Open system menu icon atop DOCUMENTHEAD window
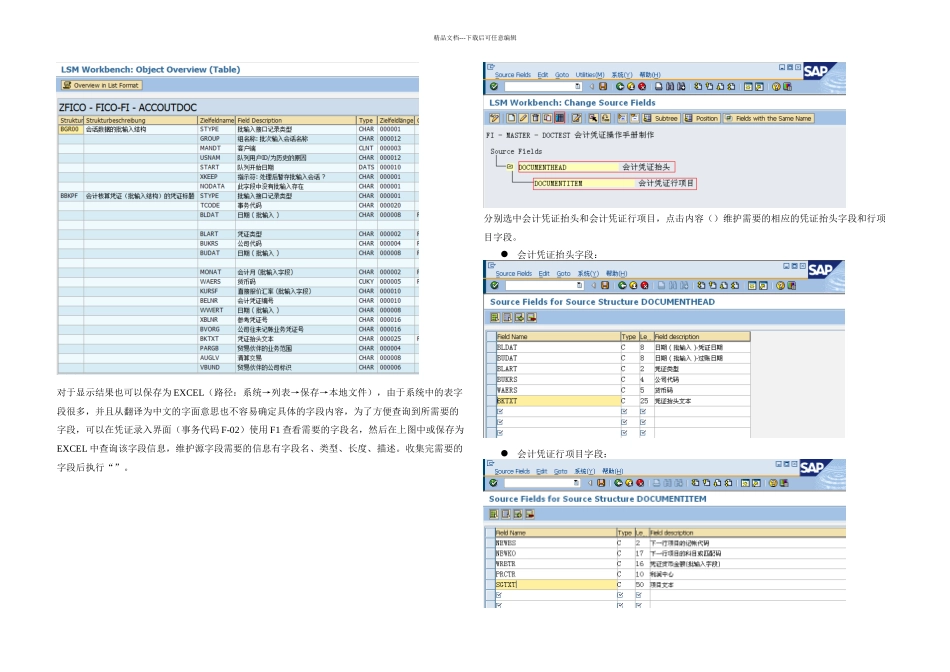The height and width of the screenshot is (672, 950). pyautogui.click(x=491, y=265)
